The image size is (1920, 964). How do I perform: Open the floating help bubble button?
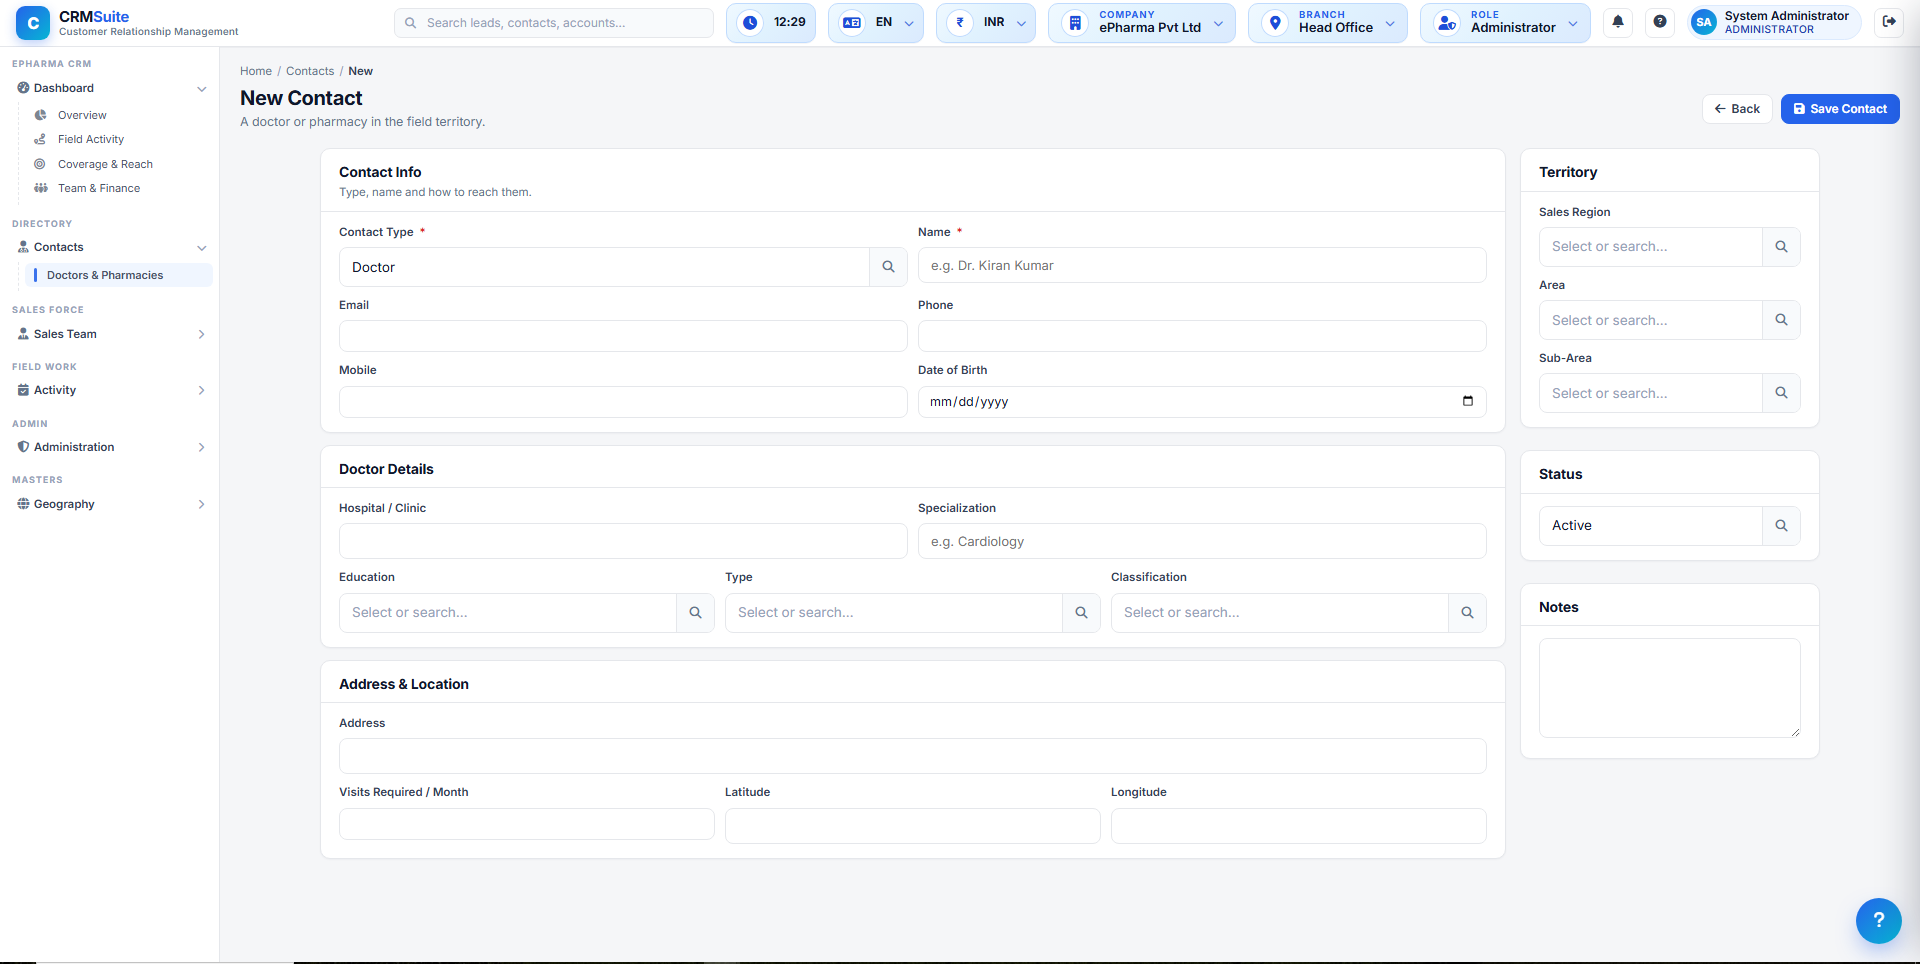click(x=1878, y=920)
